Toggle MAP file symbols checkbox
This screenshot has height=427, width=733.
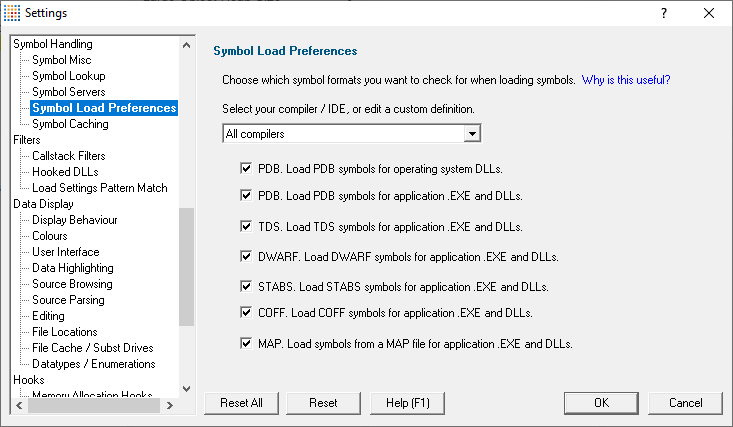246,343
